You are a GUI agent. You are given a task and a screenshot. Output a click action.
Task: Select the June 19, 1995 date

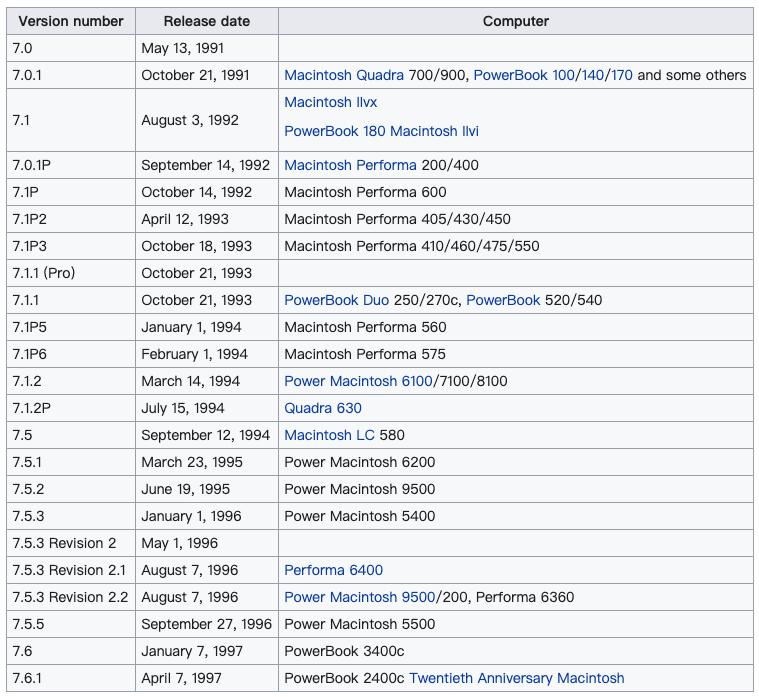coord(207,489)
